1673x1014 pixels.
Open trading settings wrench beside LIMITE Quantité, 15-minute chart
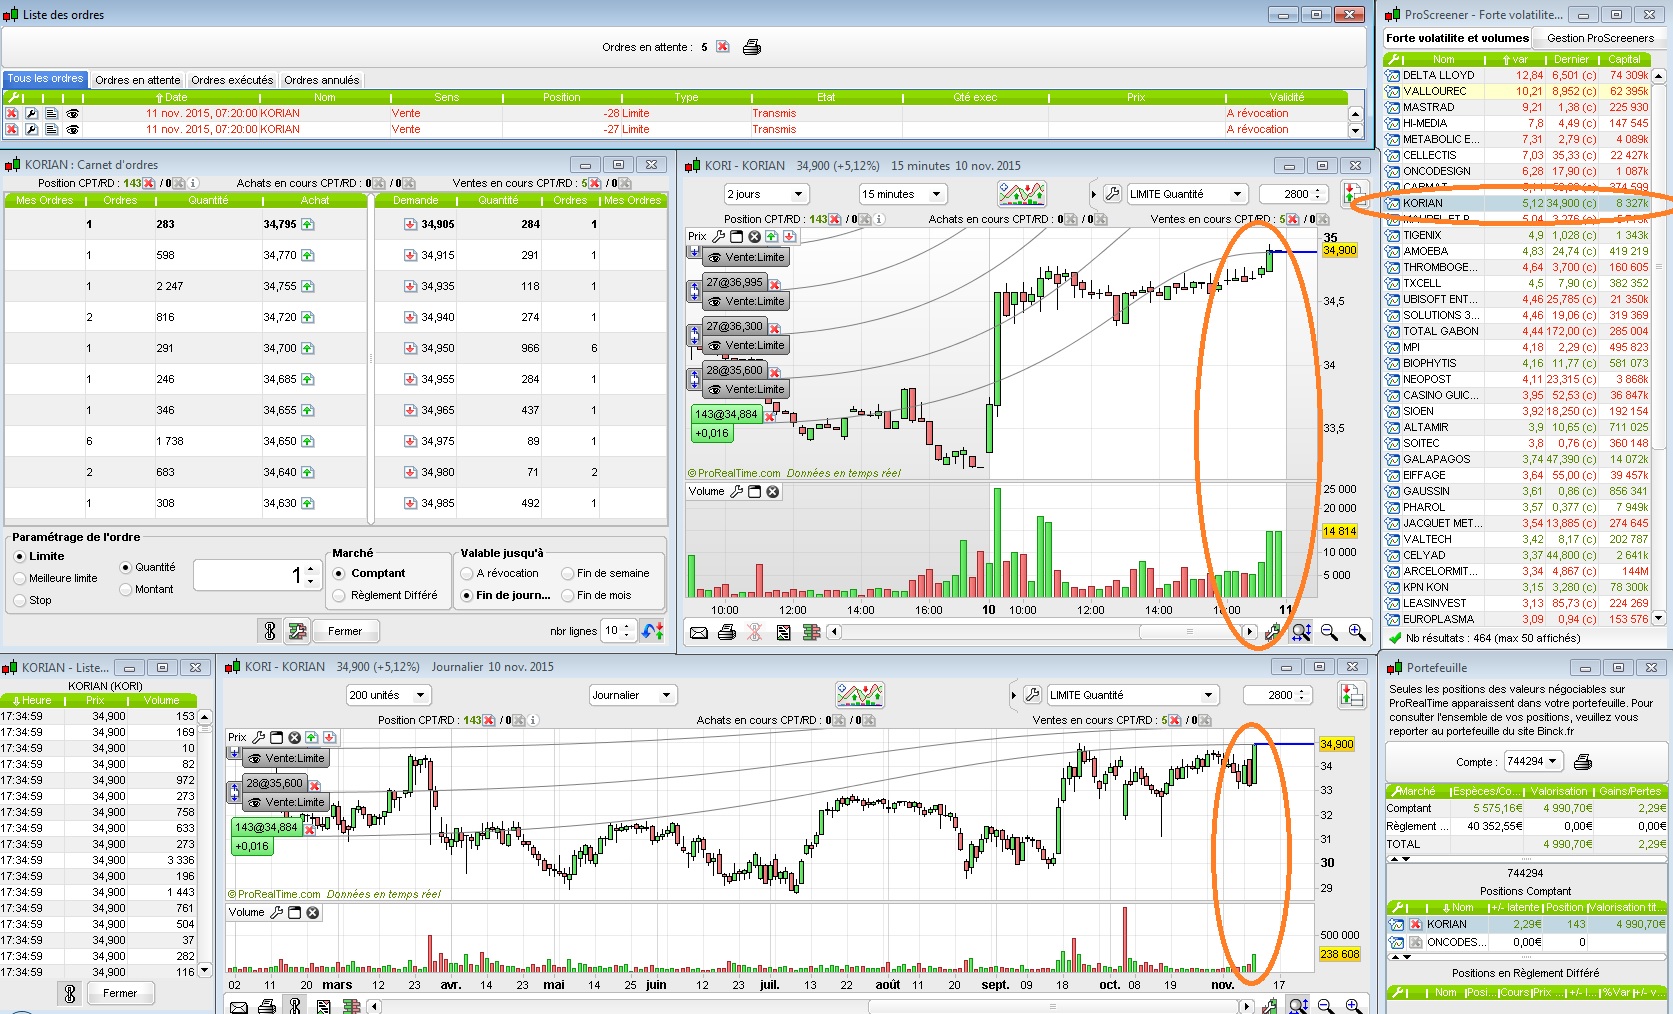[1112, 194]
